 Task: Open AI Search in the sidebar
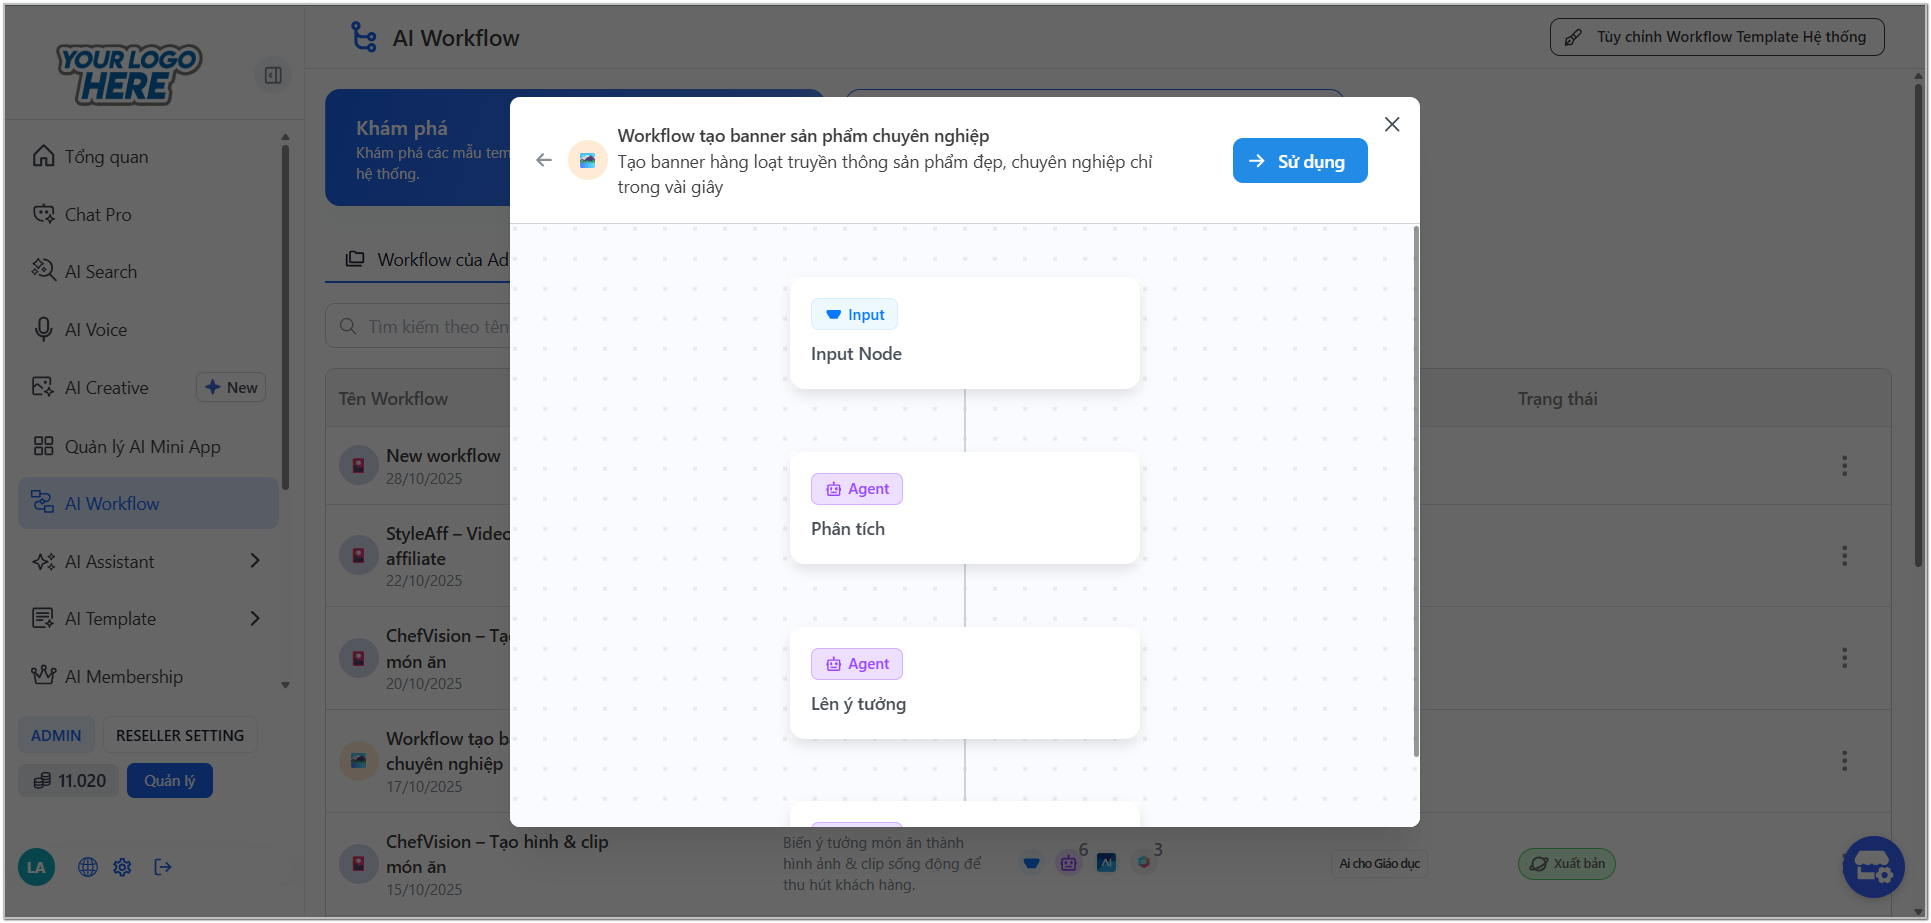100,272
